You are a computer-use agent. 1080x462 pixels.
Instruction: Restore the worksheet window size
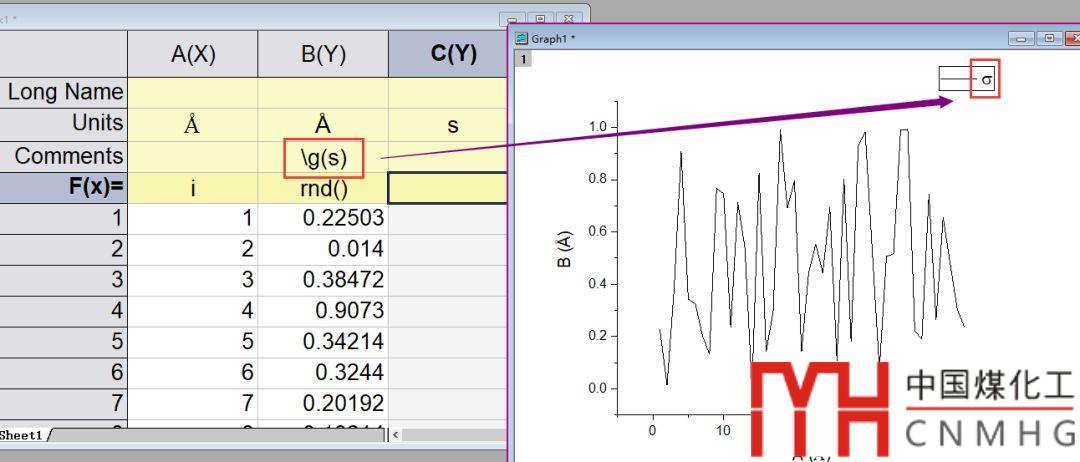pyautogui.click(x=542, y=20)
